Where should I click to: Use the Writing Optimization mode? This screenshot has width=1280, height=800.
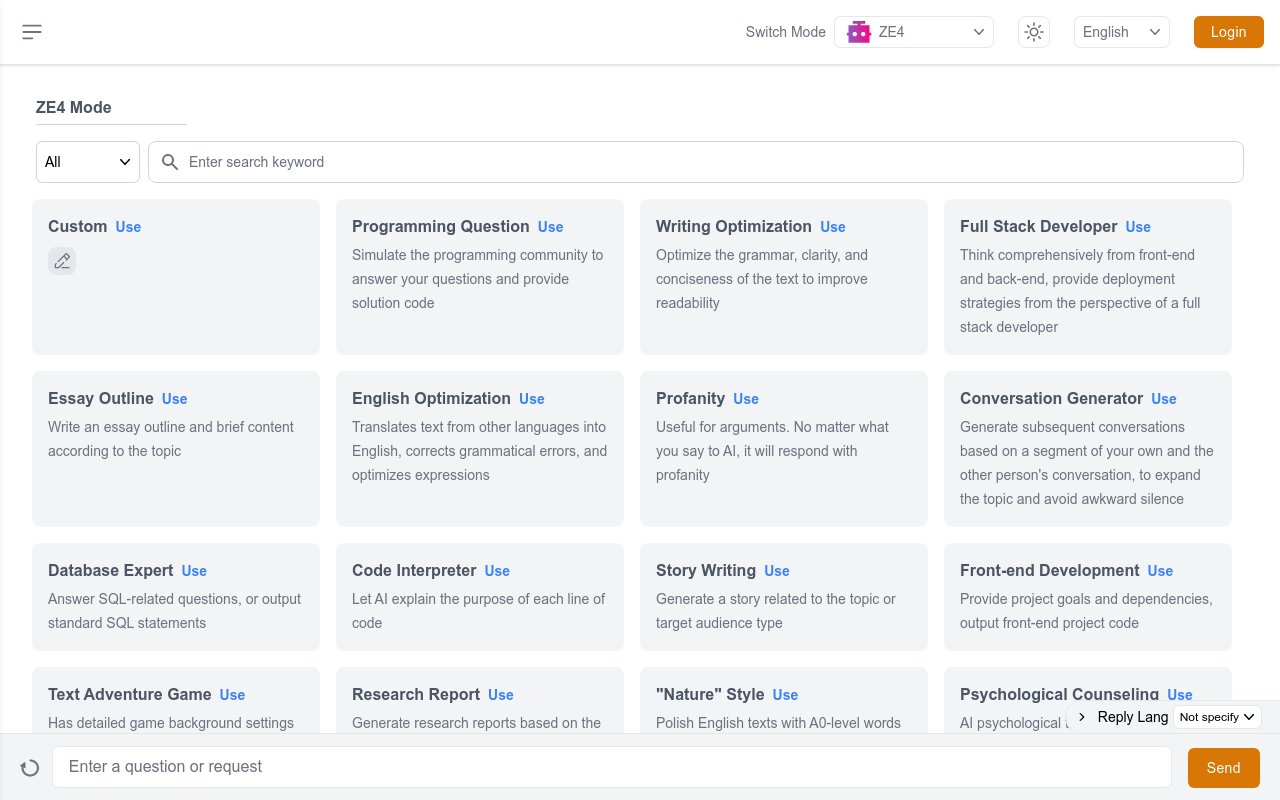click(832, 227)
